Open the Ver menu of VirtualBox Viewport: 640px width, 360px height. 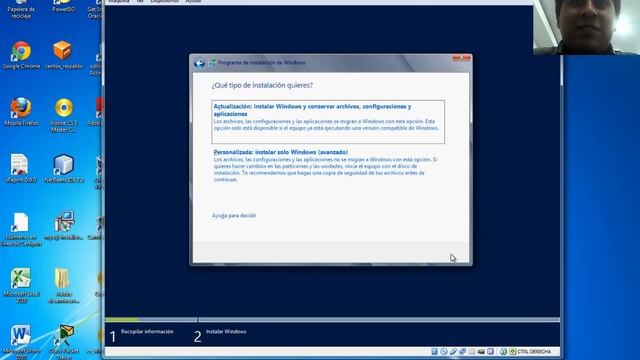click(140, 2)
